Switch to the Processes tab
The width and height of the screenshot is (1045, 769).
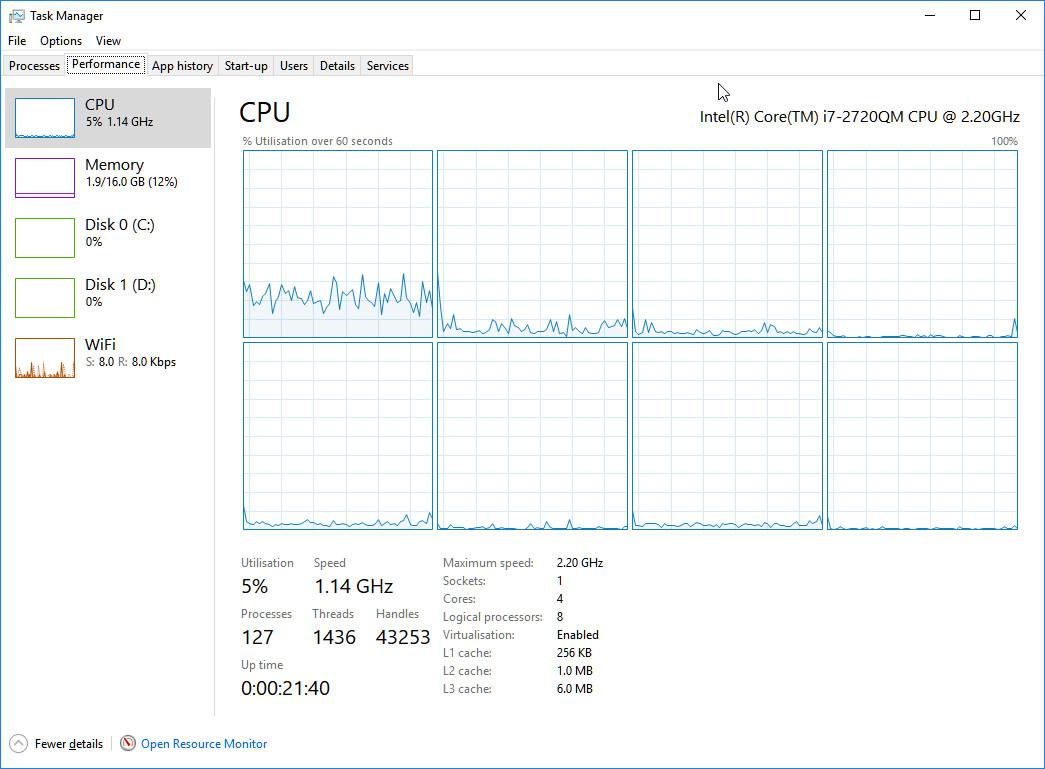pos(34,65)
